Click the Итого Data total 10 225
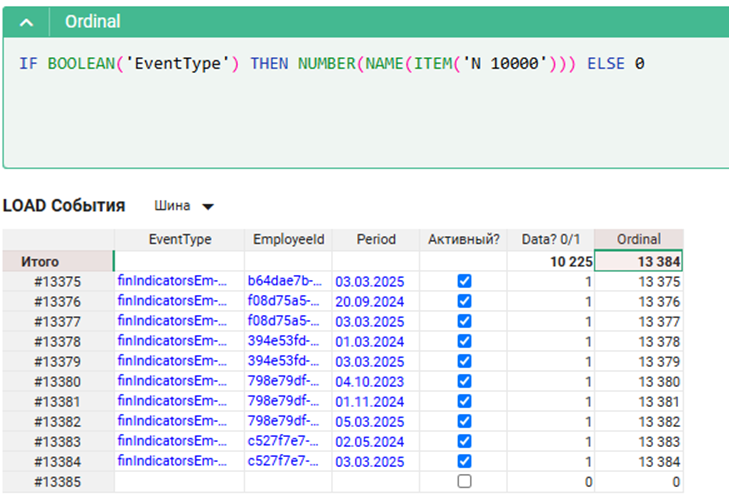This screenshot has height=498, width=729. pos(550,261)
